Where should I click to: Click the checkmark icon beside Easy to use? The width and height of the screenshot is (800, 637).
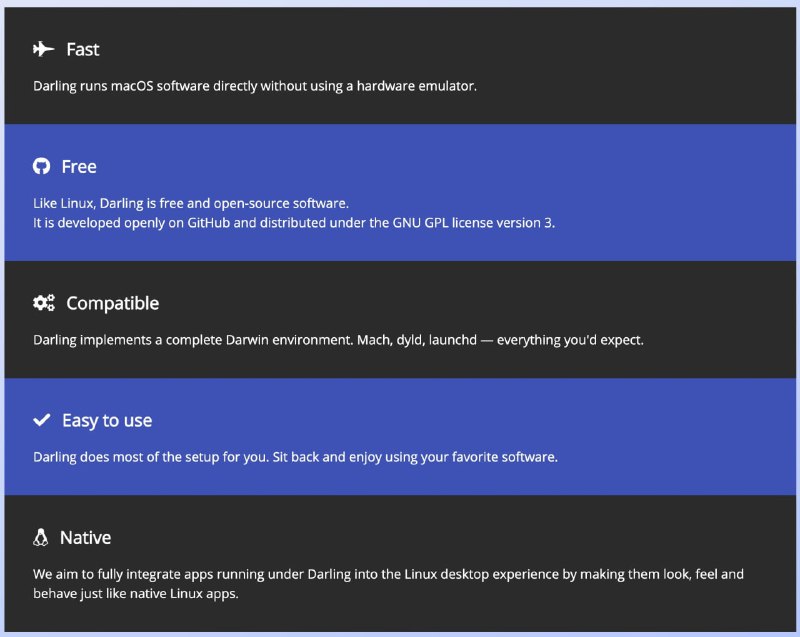[x=42, y=420]
